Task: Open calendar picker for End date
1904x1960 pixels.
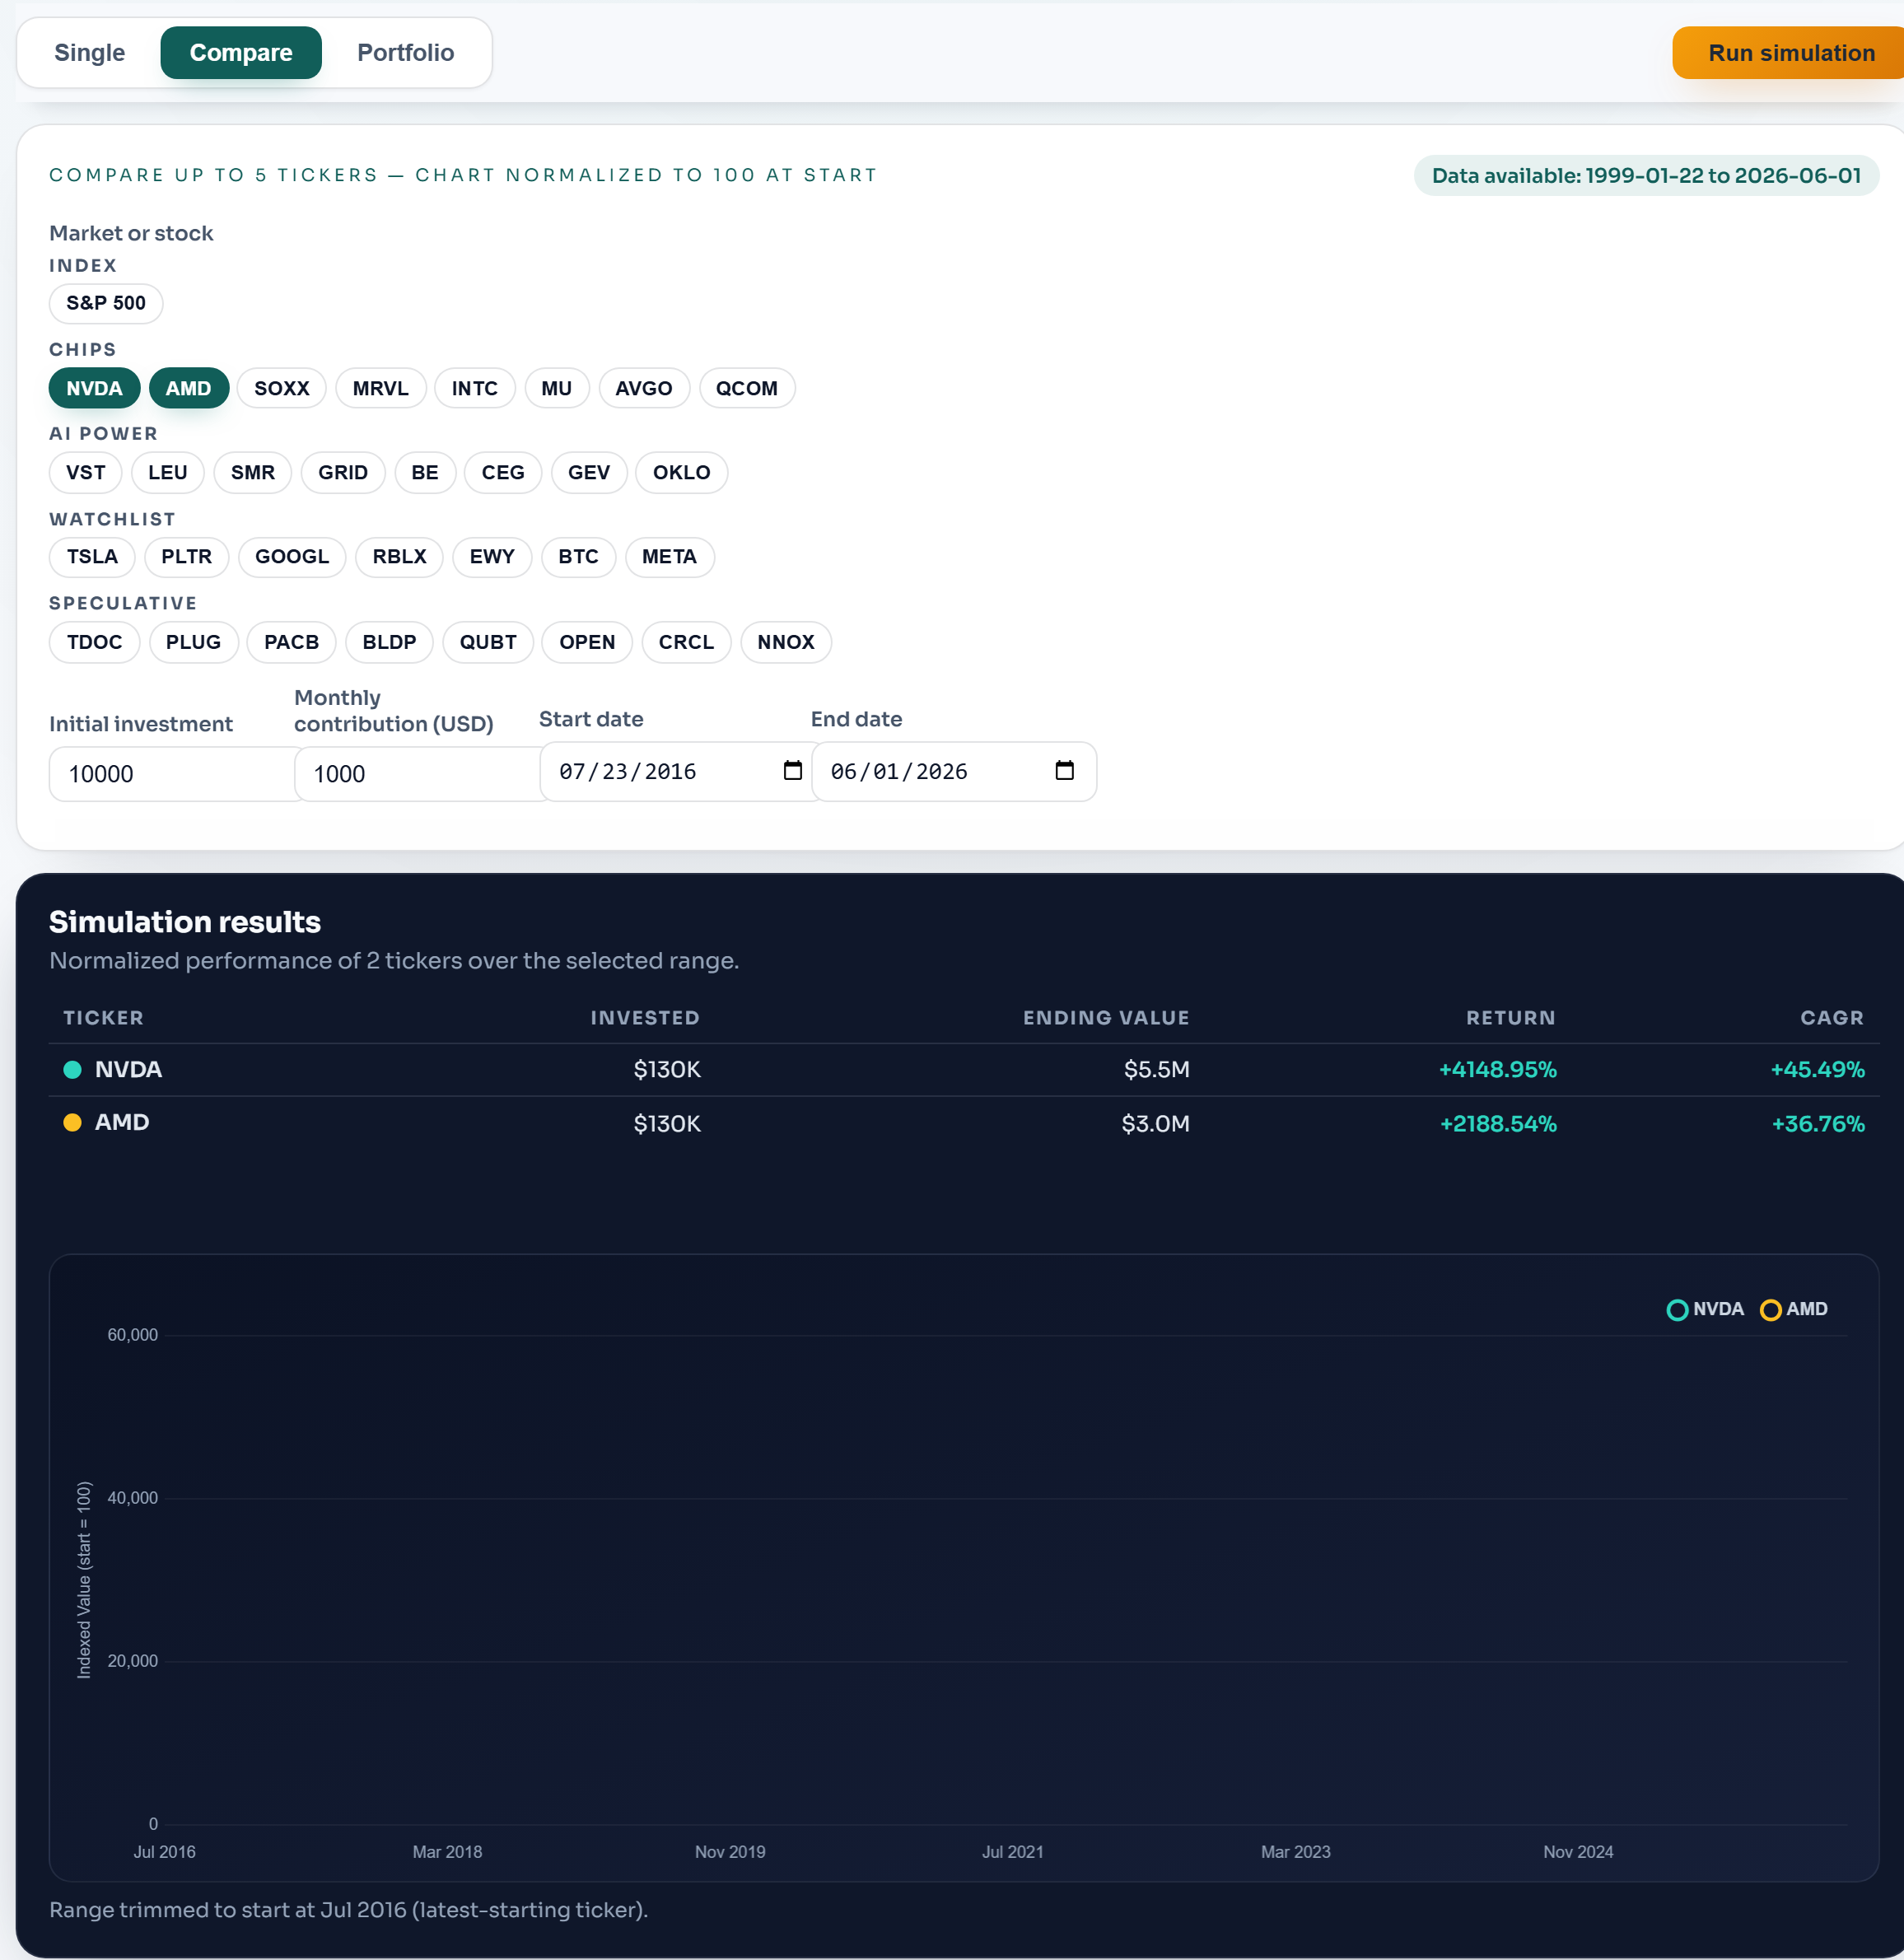Action: 1064,771
